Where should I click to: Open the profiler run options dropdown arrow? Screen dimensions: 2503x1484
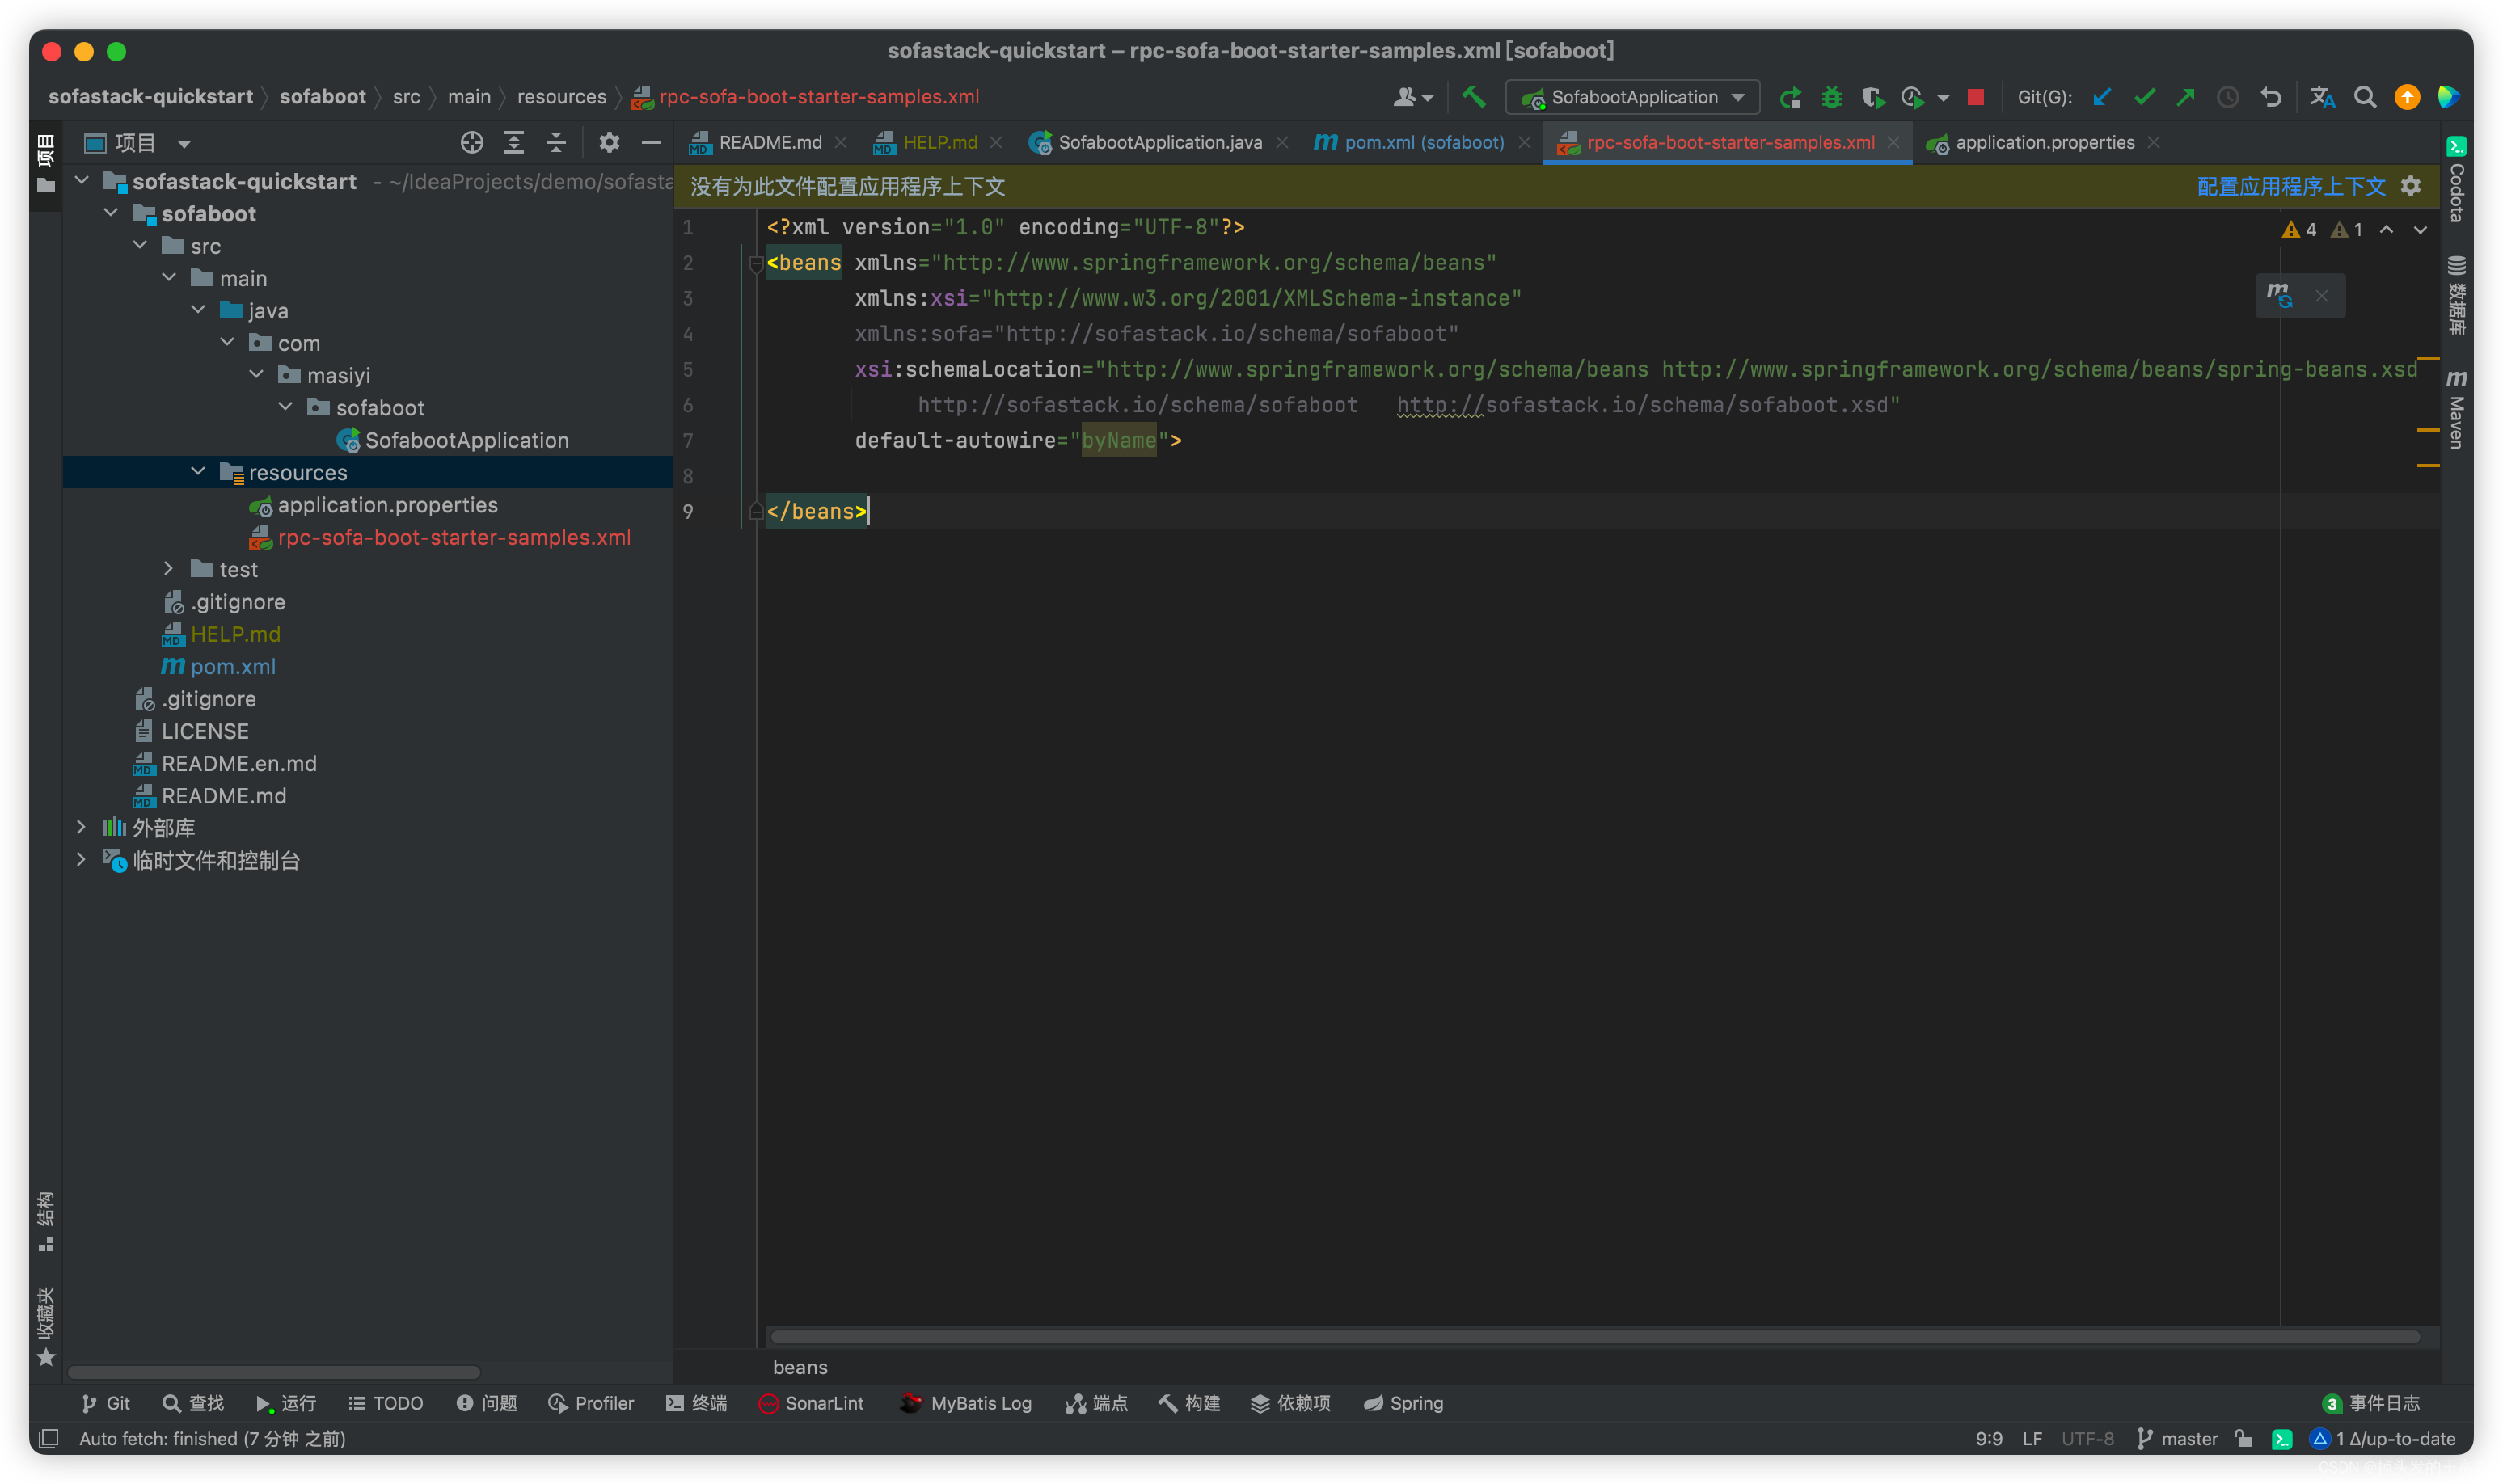1943,98
